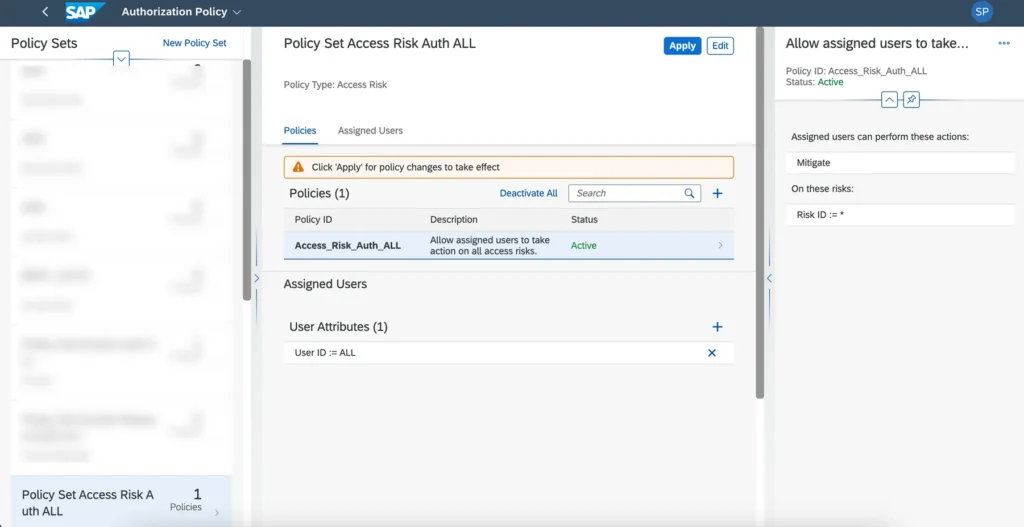Click the SAP logo
This screenshot has height=527, width=1024.
coord(85,12)
